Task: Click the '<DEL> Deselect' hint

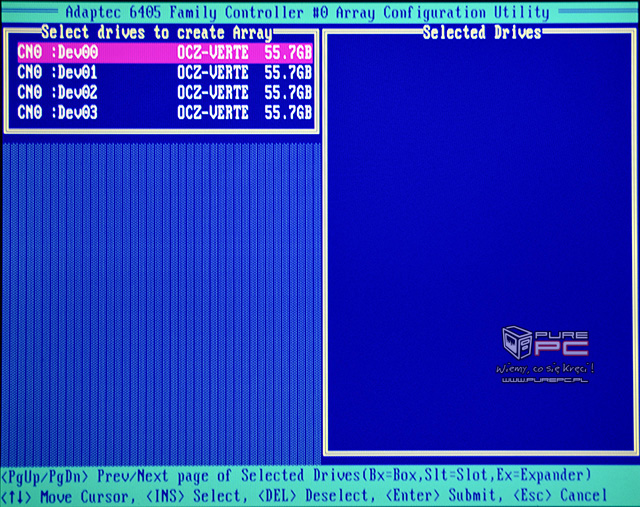Action: click(316, 496)
